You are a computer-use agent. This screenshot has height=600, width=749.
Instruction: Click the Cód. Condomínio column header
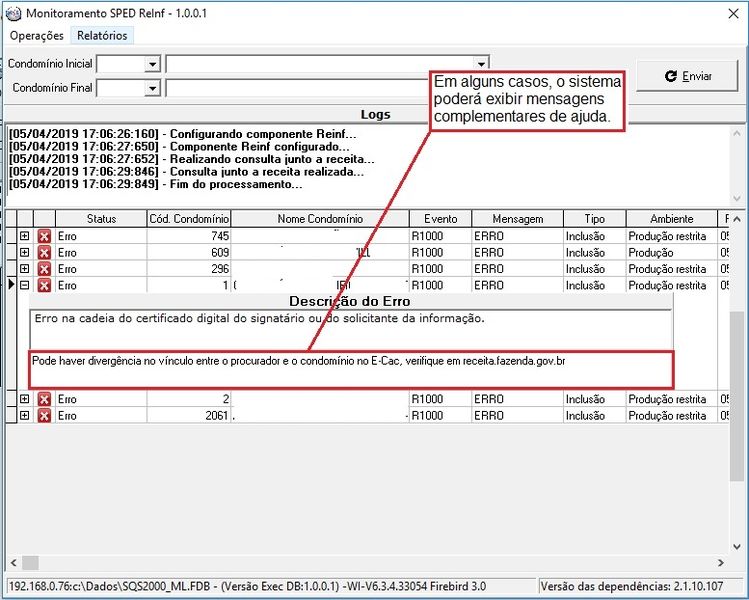(189, 219)
